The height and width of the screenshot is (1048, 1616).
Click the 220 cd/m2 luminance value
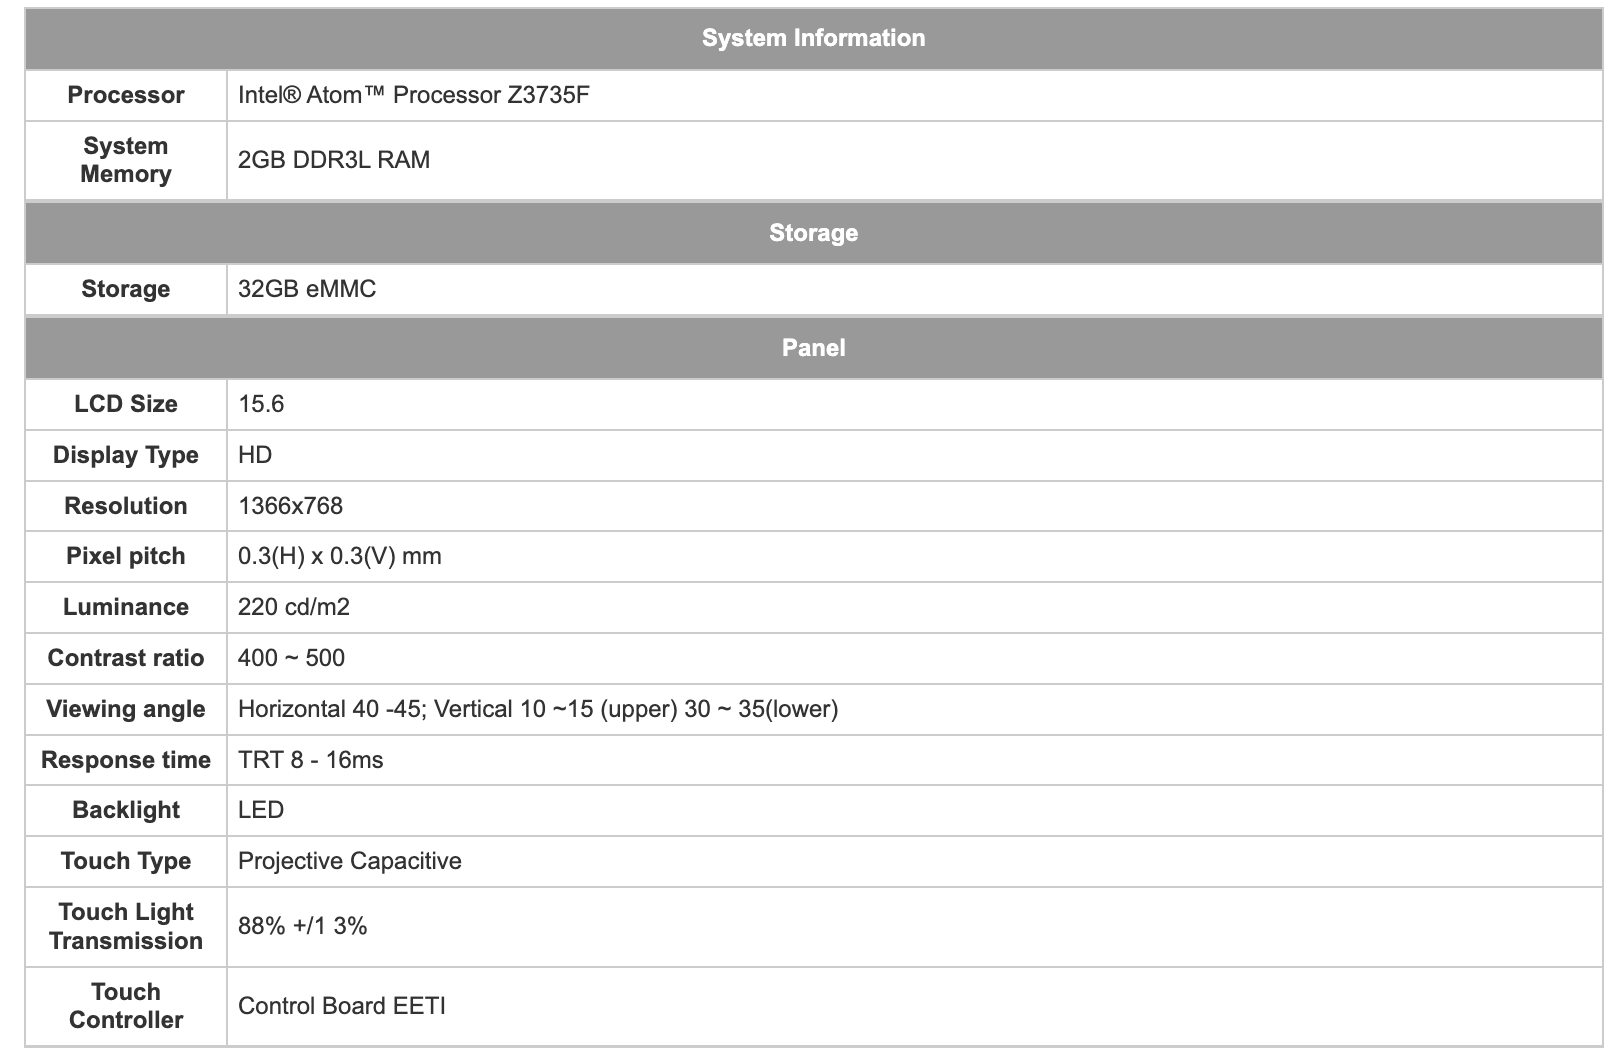(x=294, y=607)
